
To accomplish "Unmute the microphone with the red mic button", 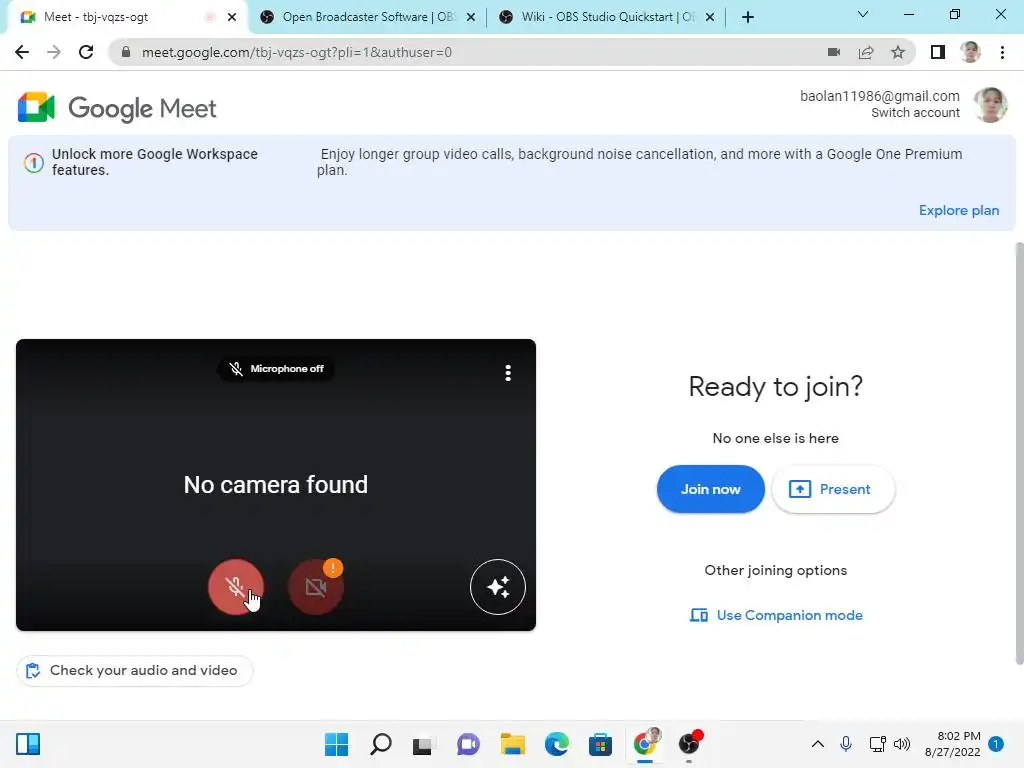I will coord(236,586).
